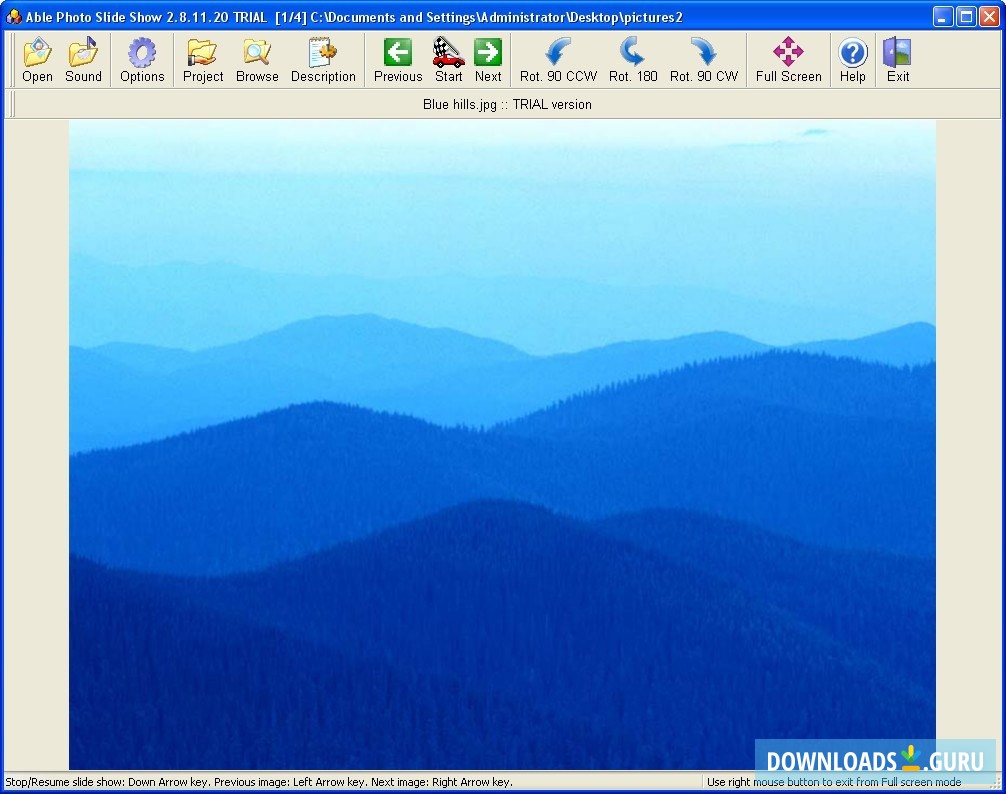Screen dimensions: 1006x794
Task: Start the slide show
Action: [448, 58]
